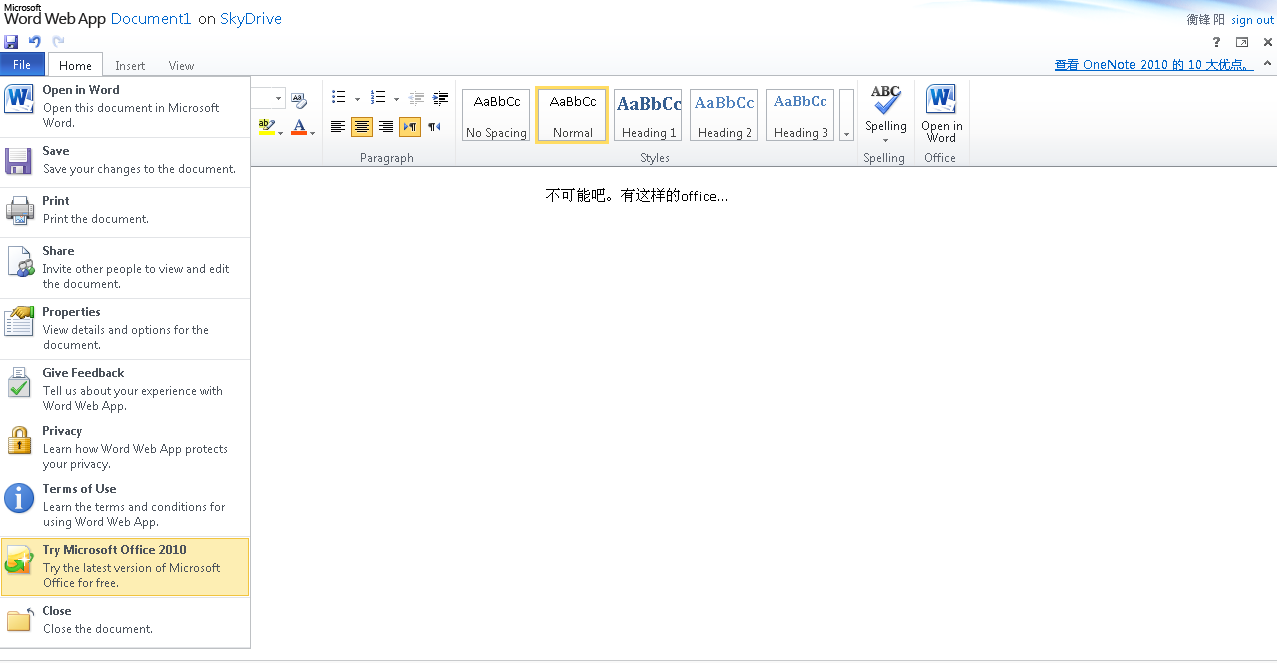Select Print in the File menu
The height and width of the screenshot is (663, 1277).
pos(125,211)
